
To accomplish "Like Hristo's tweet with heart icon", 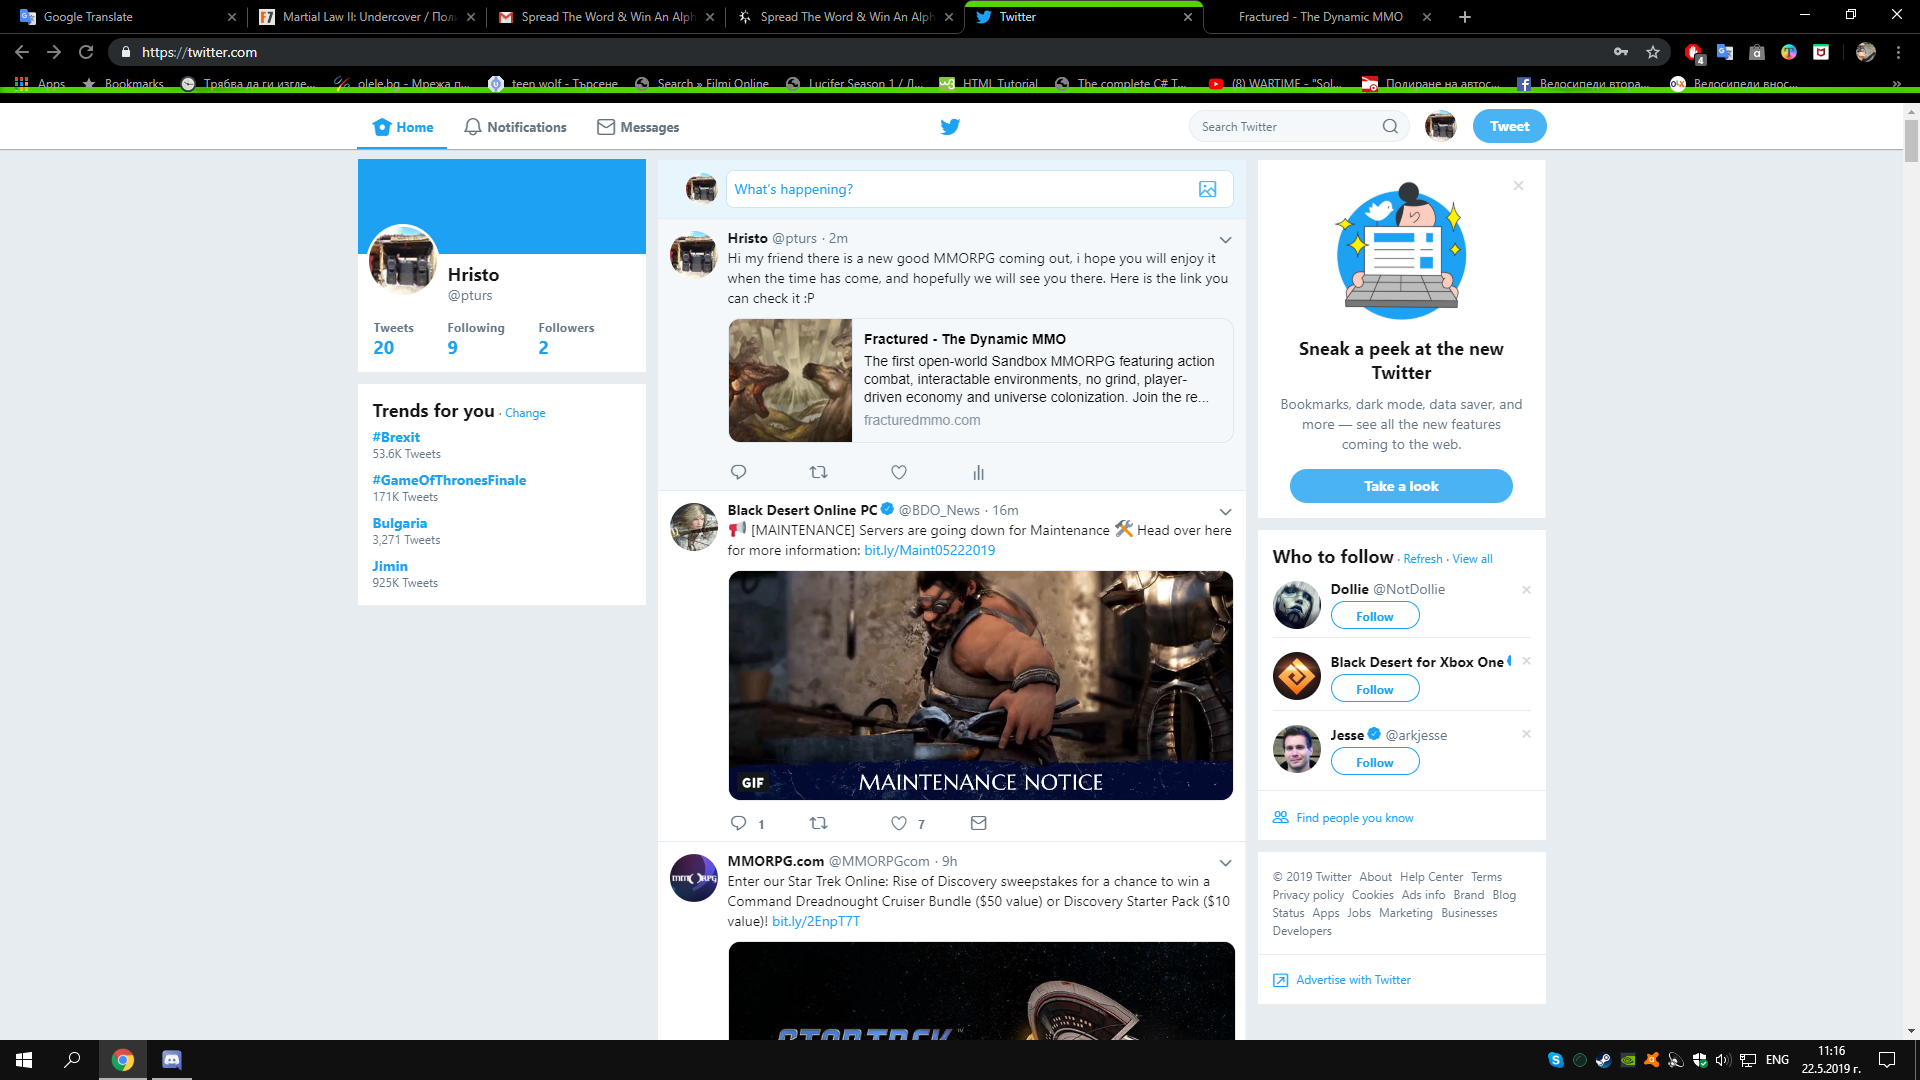I will pyautogui.click(x=899, y=472).
